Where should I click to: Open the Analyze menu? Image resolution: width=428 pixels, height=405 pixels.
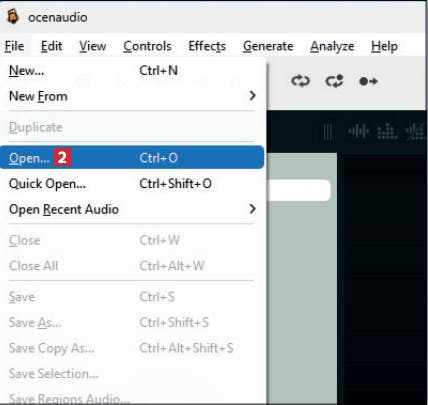[x=332, y=46]
